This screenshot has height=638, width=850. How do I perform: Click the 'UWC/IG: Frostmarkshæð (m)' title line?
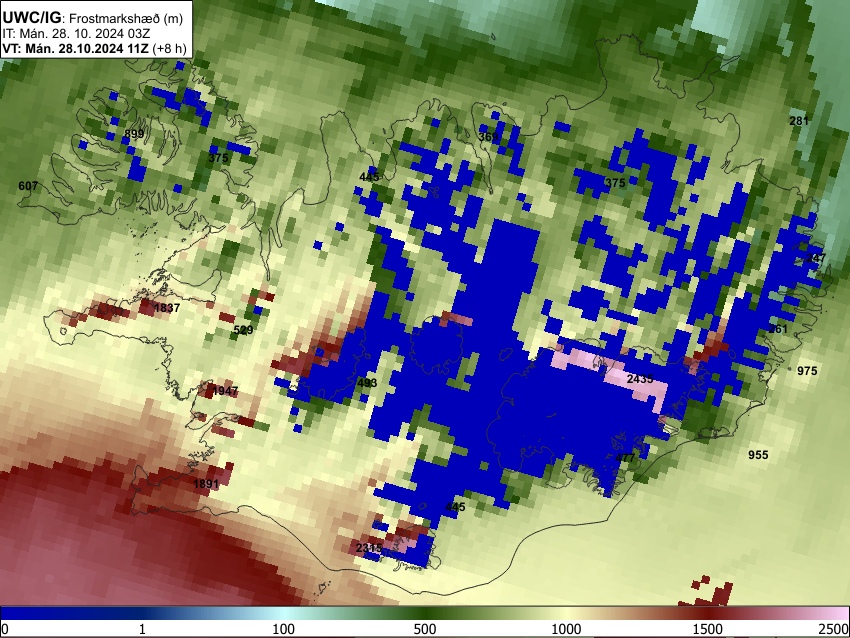[x=93, y=18]
